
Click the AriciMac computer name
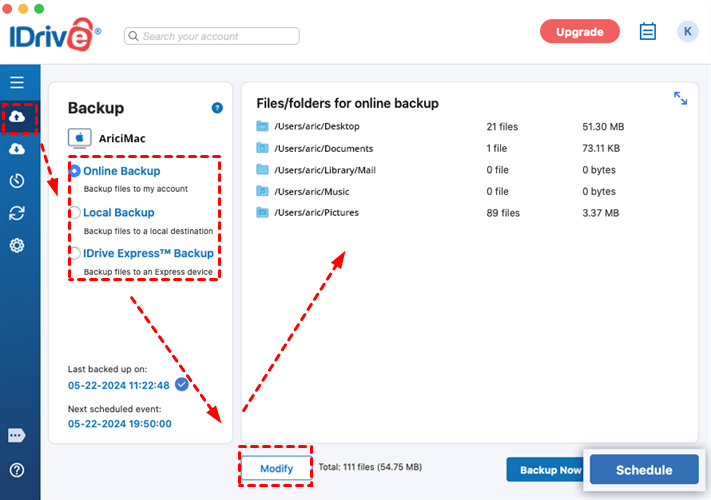point(122,138)
